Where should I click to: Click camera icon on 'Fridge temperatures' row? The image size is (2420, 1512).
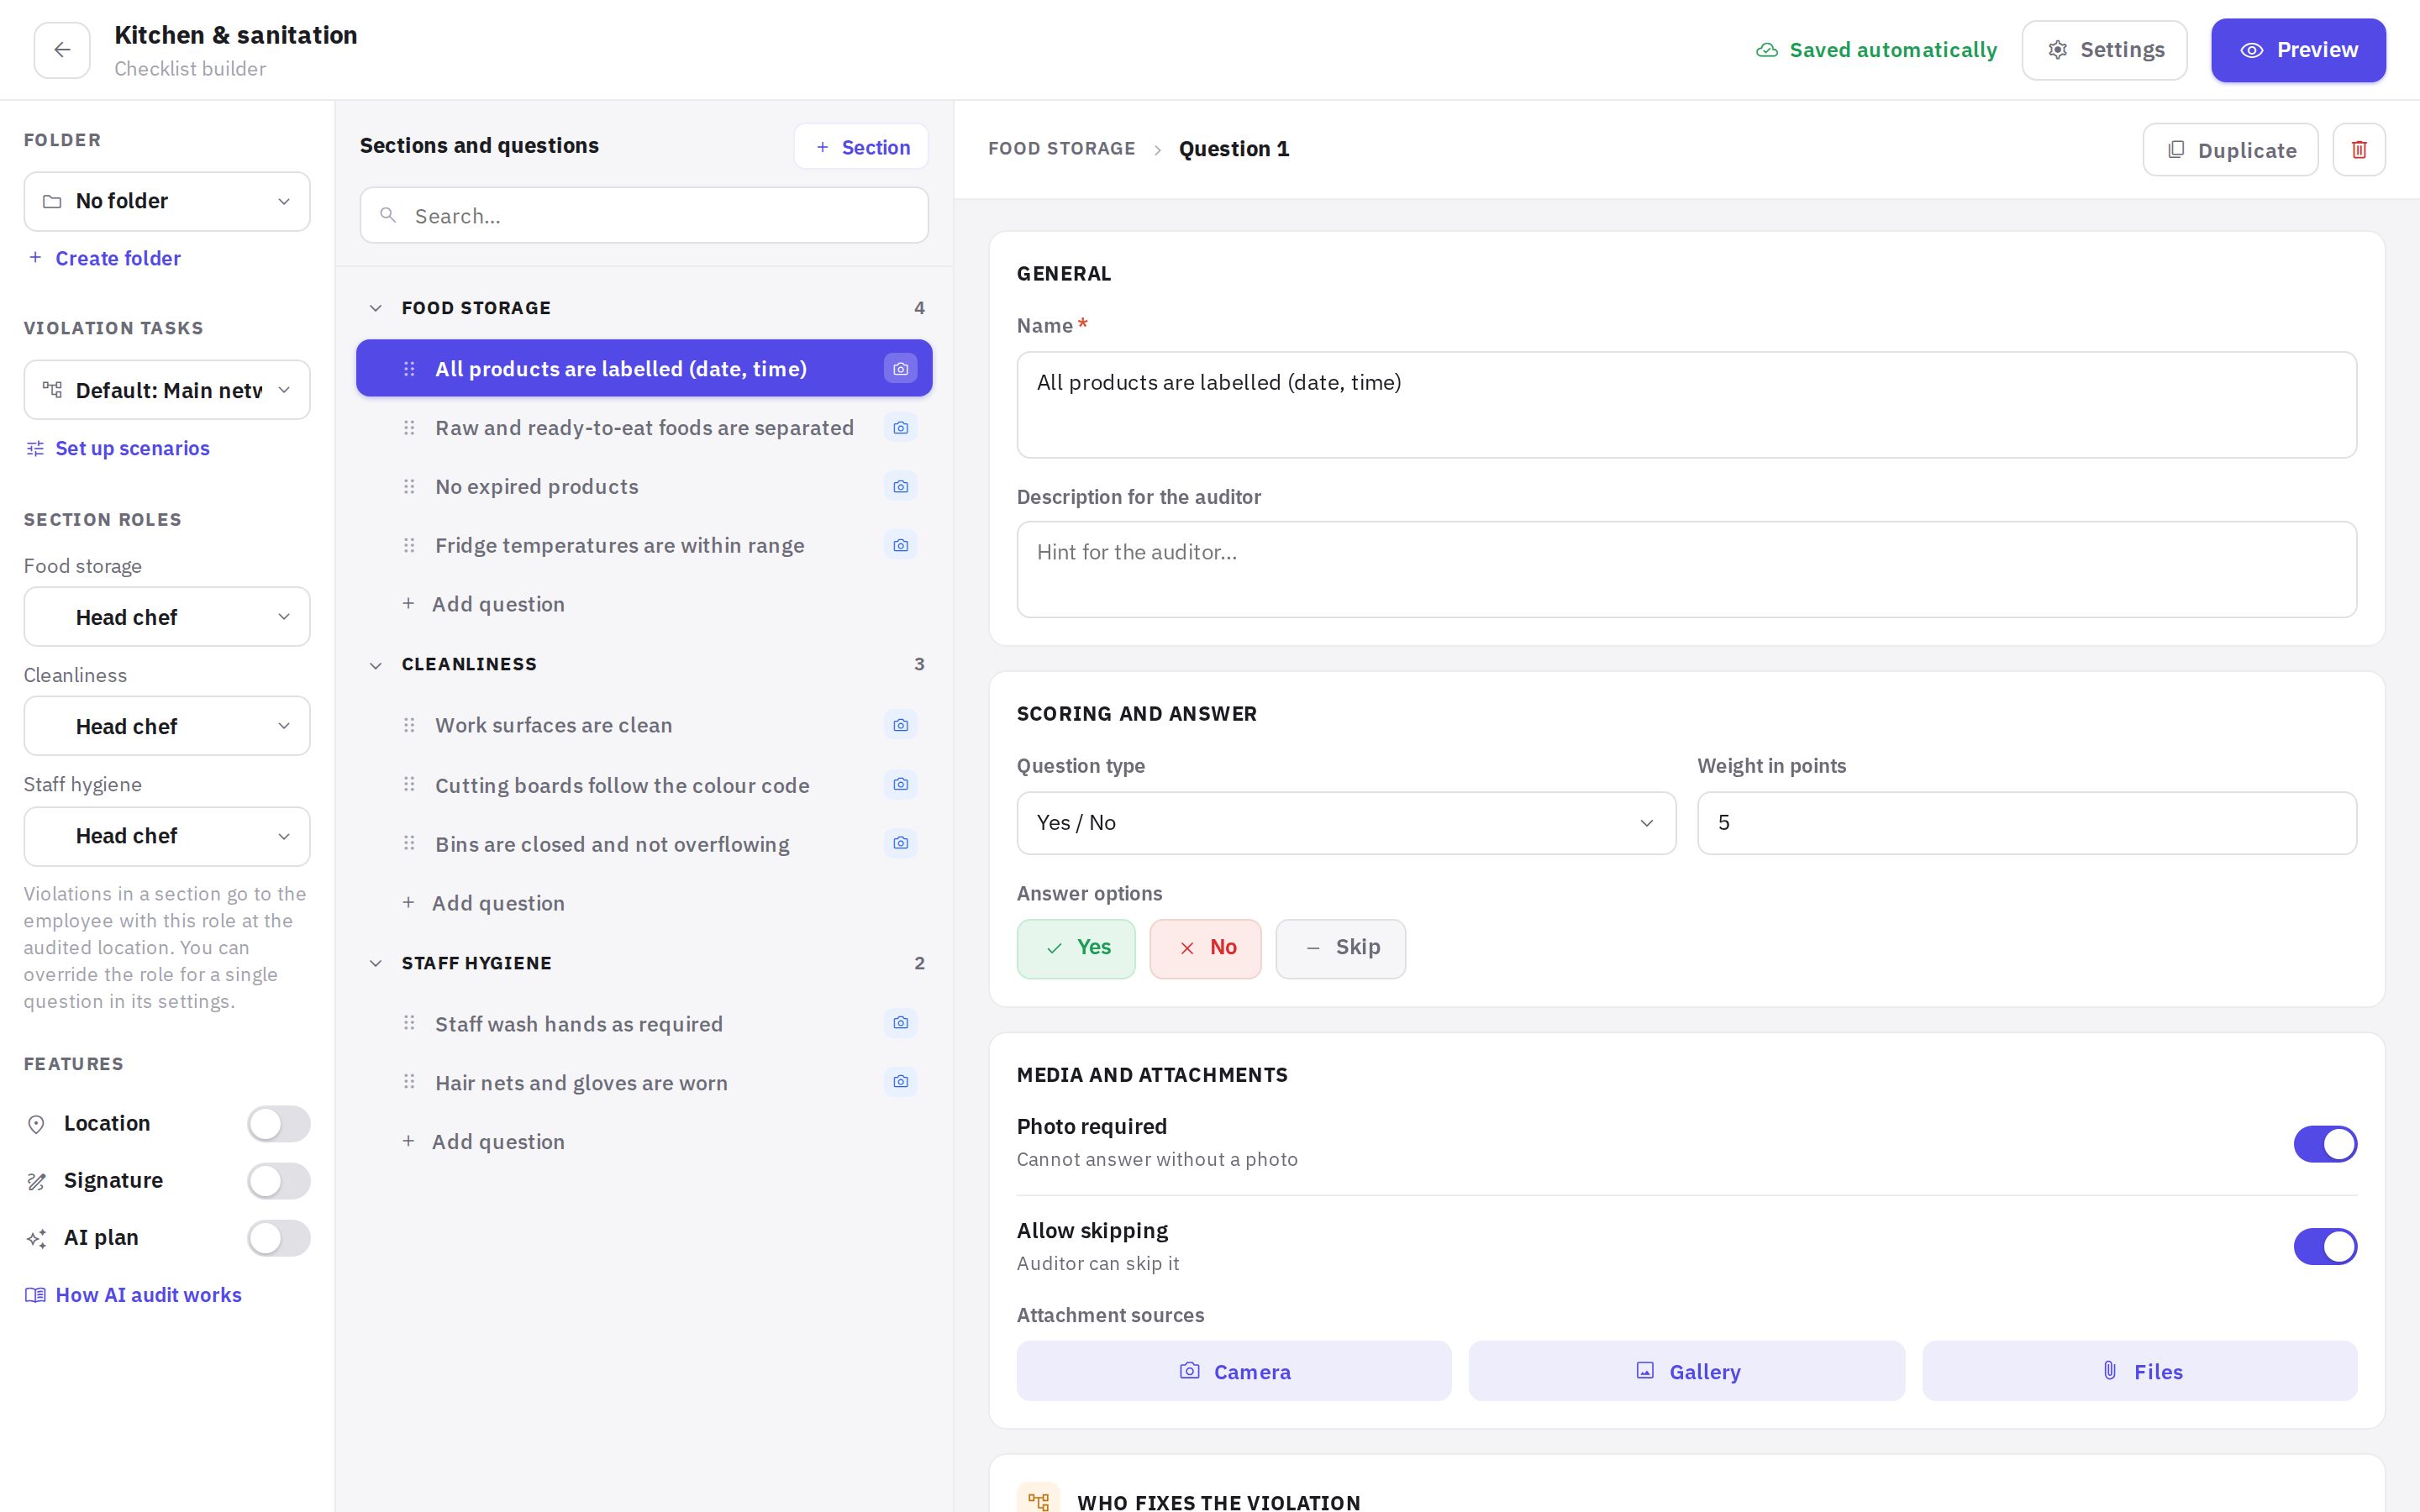click(900, 545)
